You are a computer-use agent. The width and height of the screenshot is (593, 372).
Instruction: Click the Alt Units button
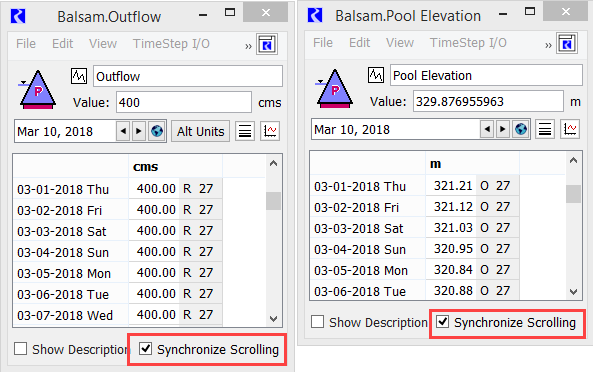200,131
